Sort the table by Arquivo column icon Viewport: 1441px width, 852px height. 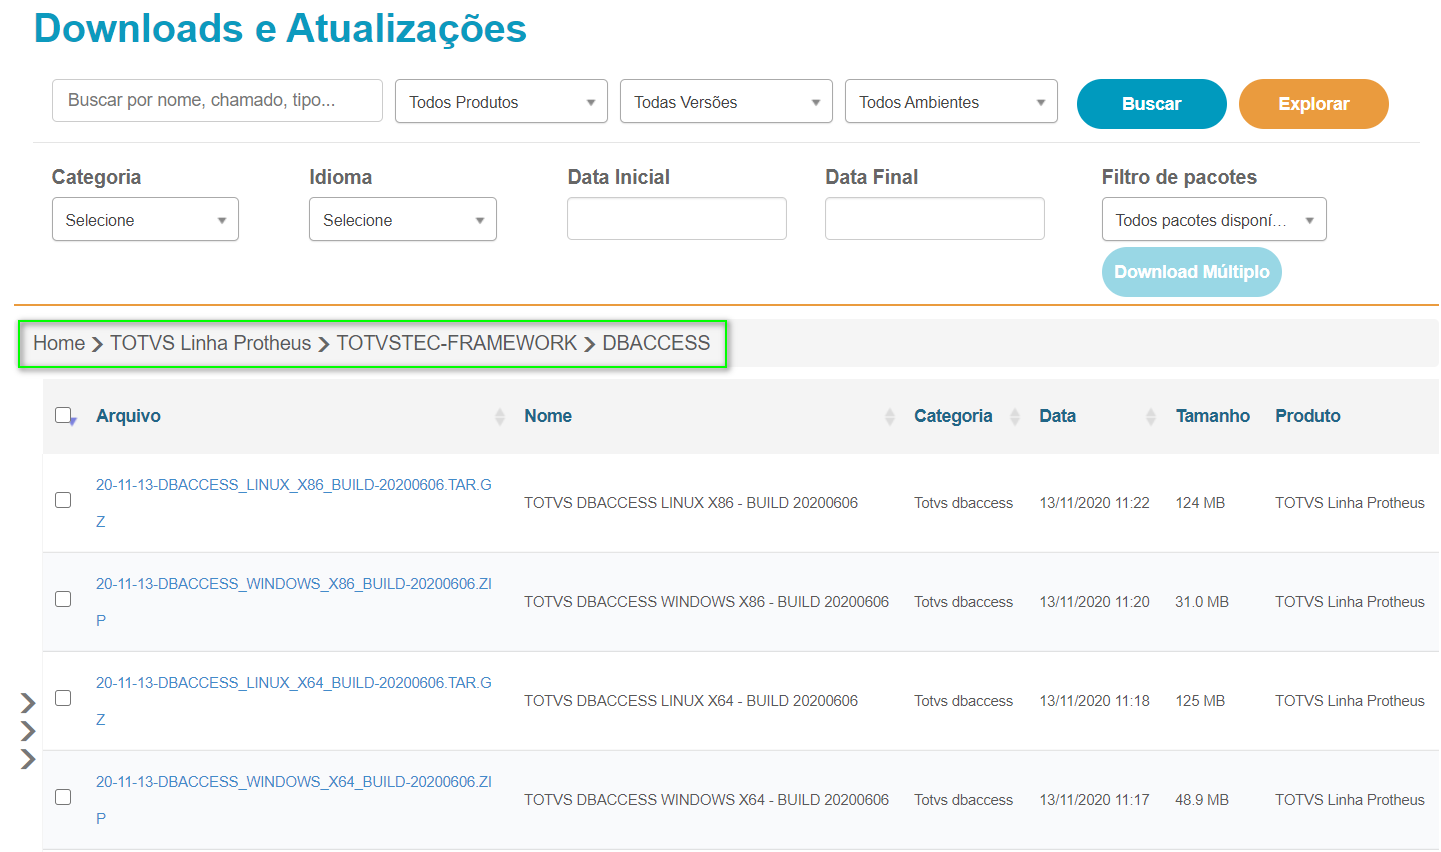pos(500,417)
